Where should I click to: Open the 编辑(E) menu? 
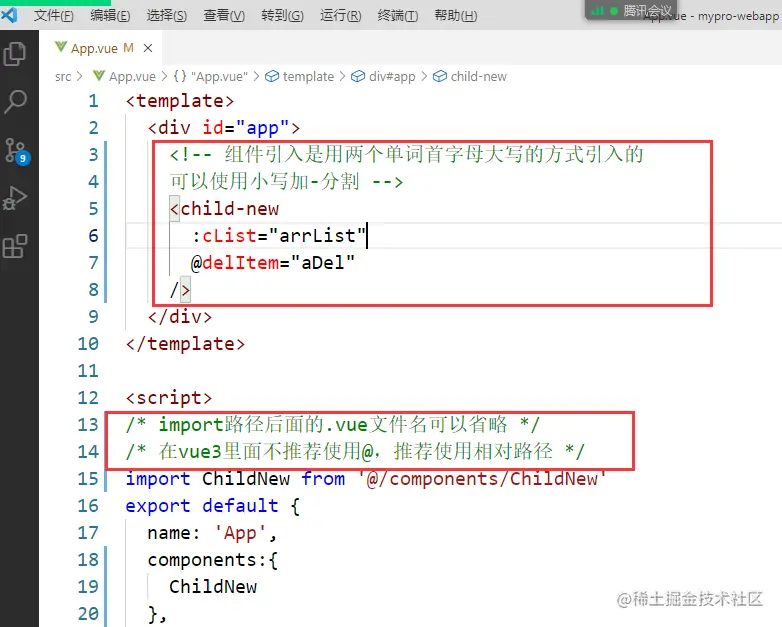[x=110, y=15]
